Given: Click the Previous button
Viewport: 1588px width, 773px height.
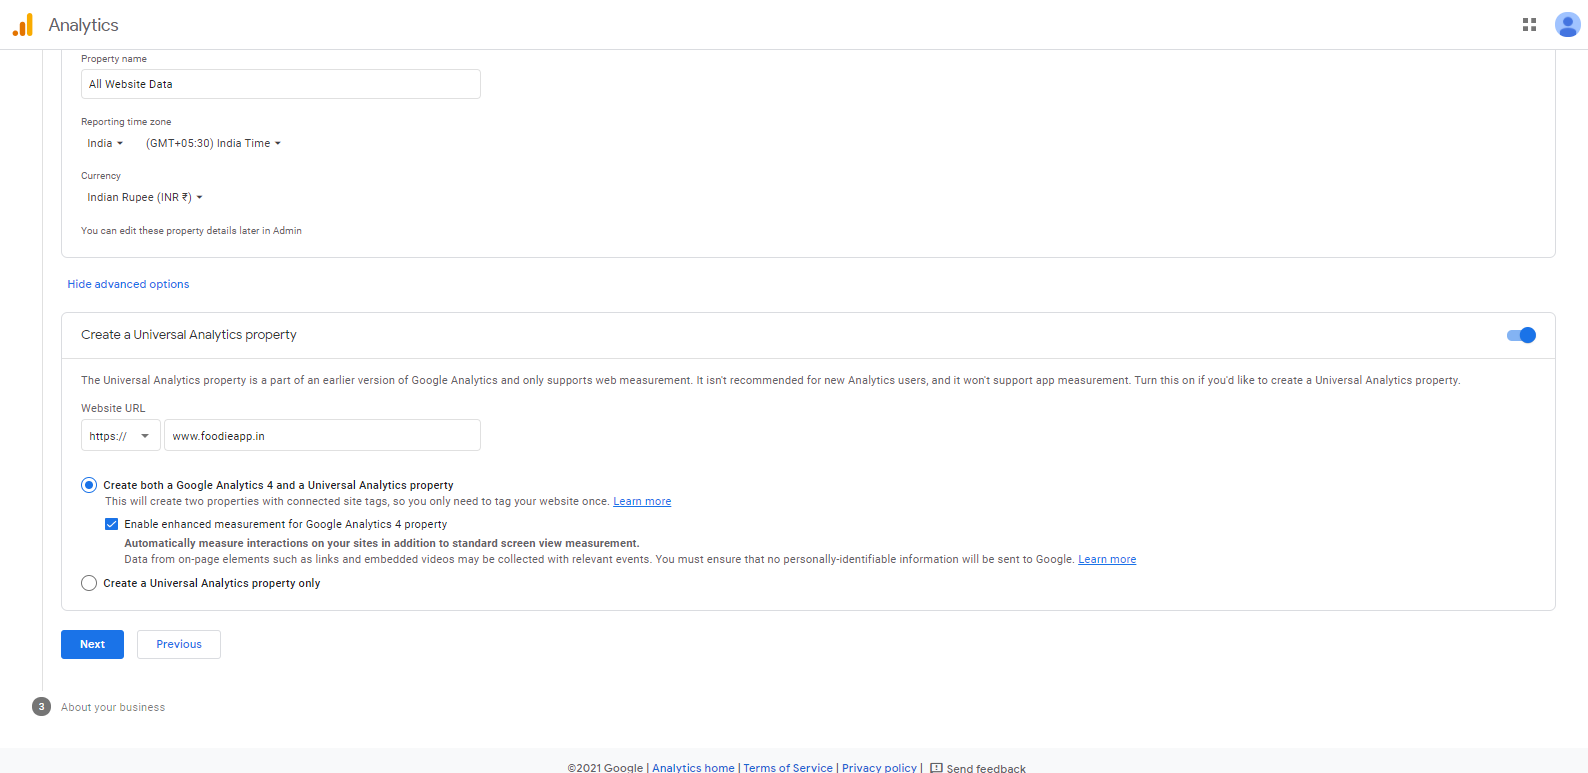Looking at the screenshot, I should coord(179,644).
